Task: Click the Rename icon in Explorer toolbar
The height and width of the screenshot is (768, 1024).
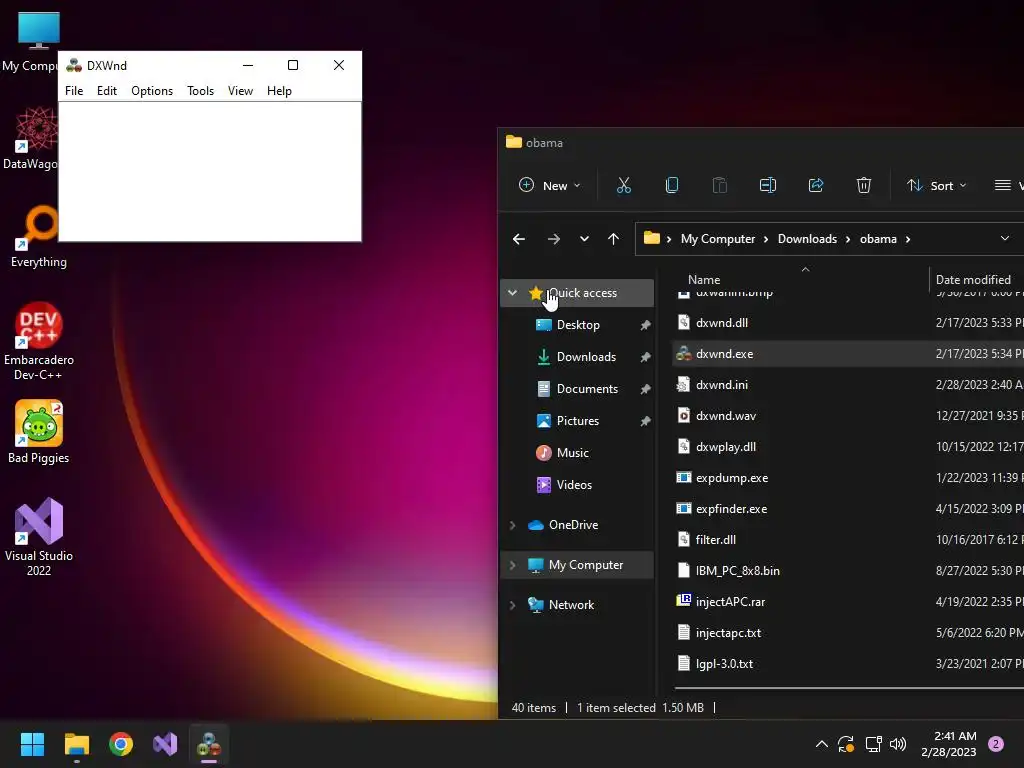Action: click(767, 185)
